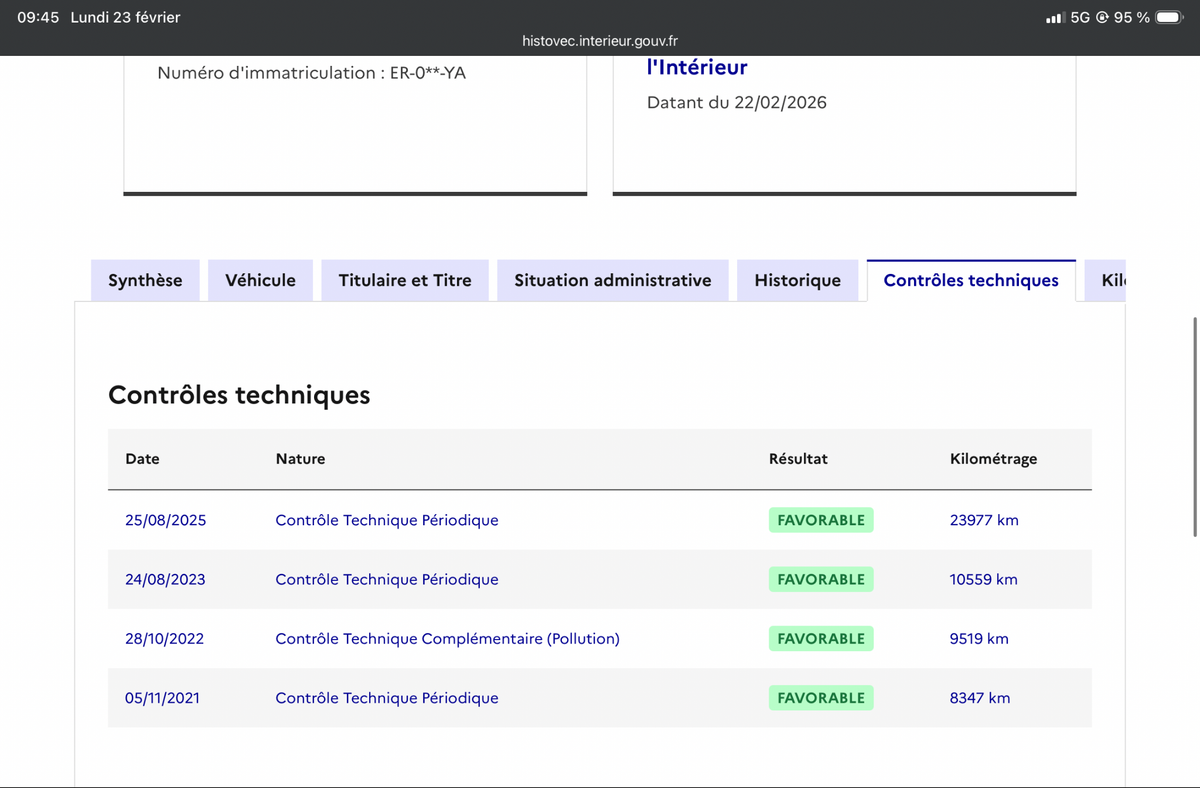The height and width of the screenshot is (788, 1200).
Task: Tap the 5G network indicator
Action: [x=1080, y=18]
